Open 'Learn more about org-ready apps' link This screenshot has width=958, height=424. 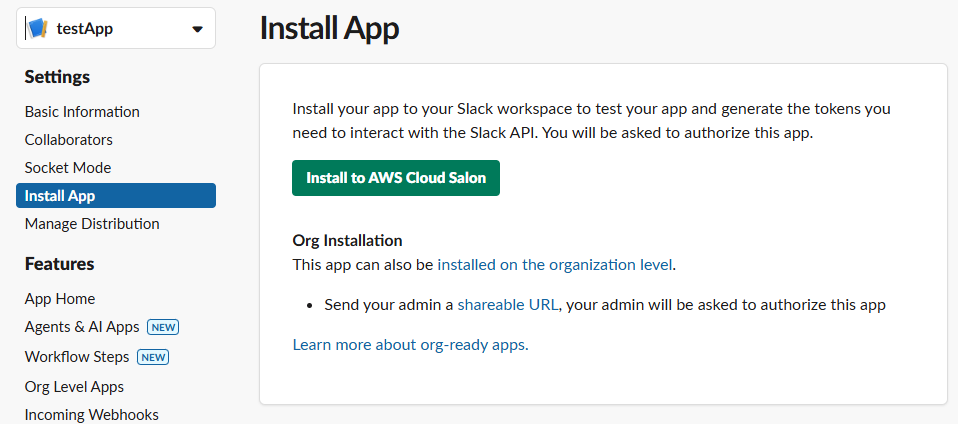(x=411, y=345)
